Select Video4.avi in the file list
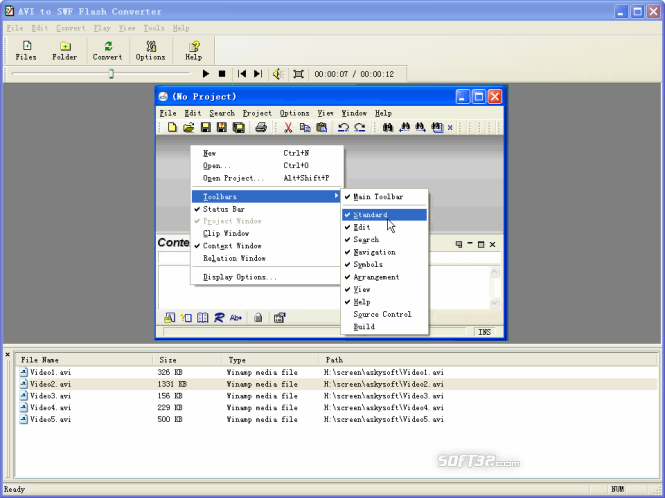Image resolution: width=665 pixels, height=498 pixels. 338,408
